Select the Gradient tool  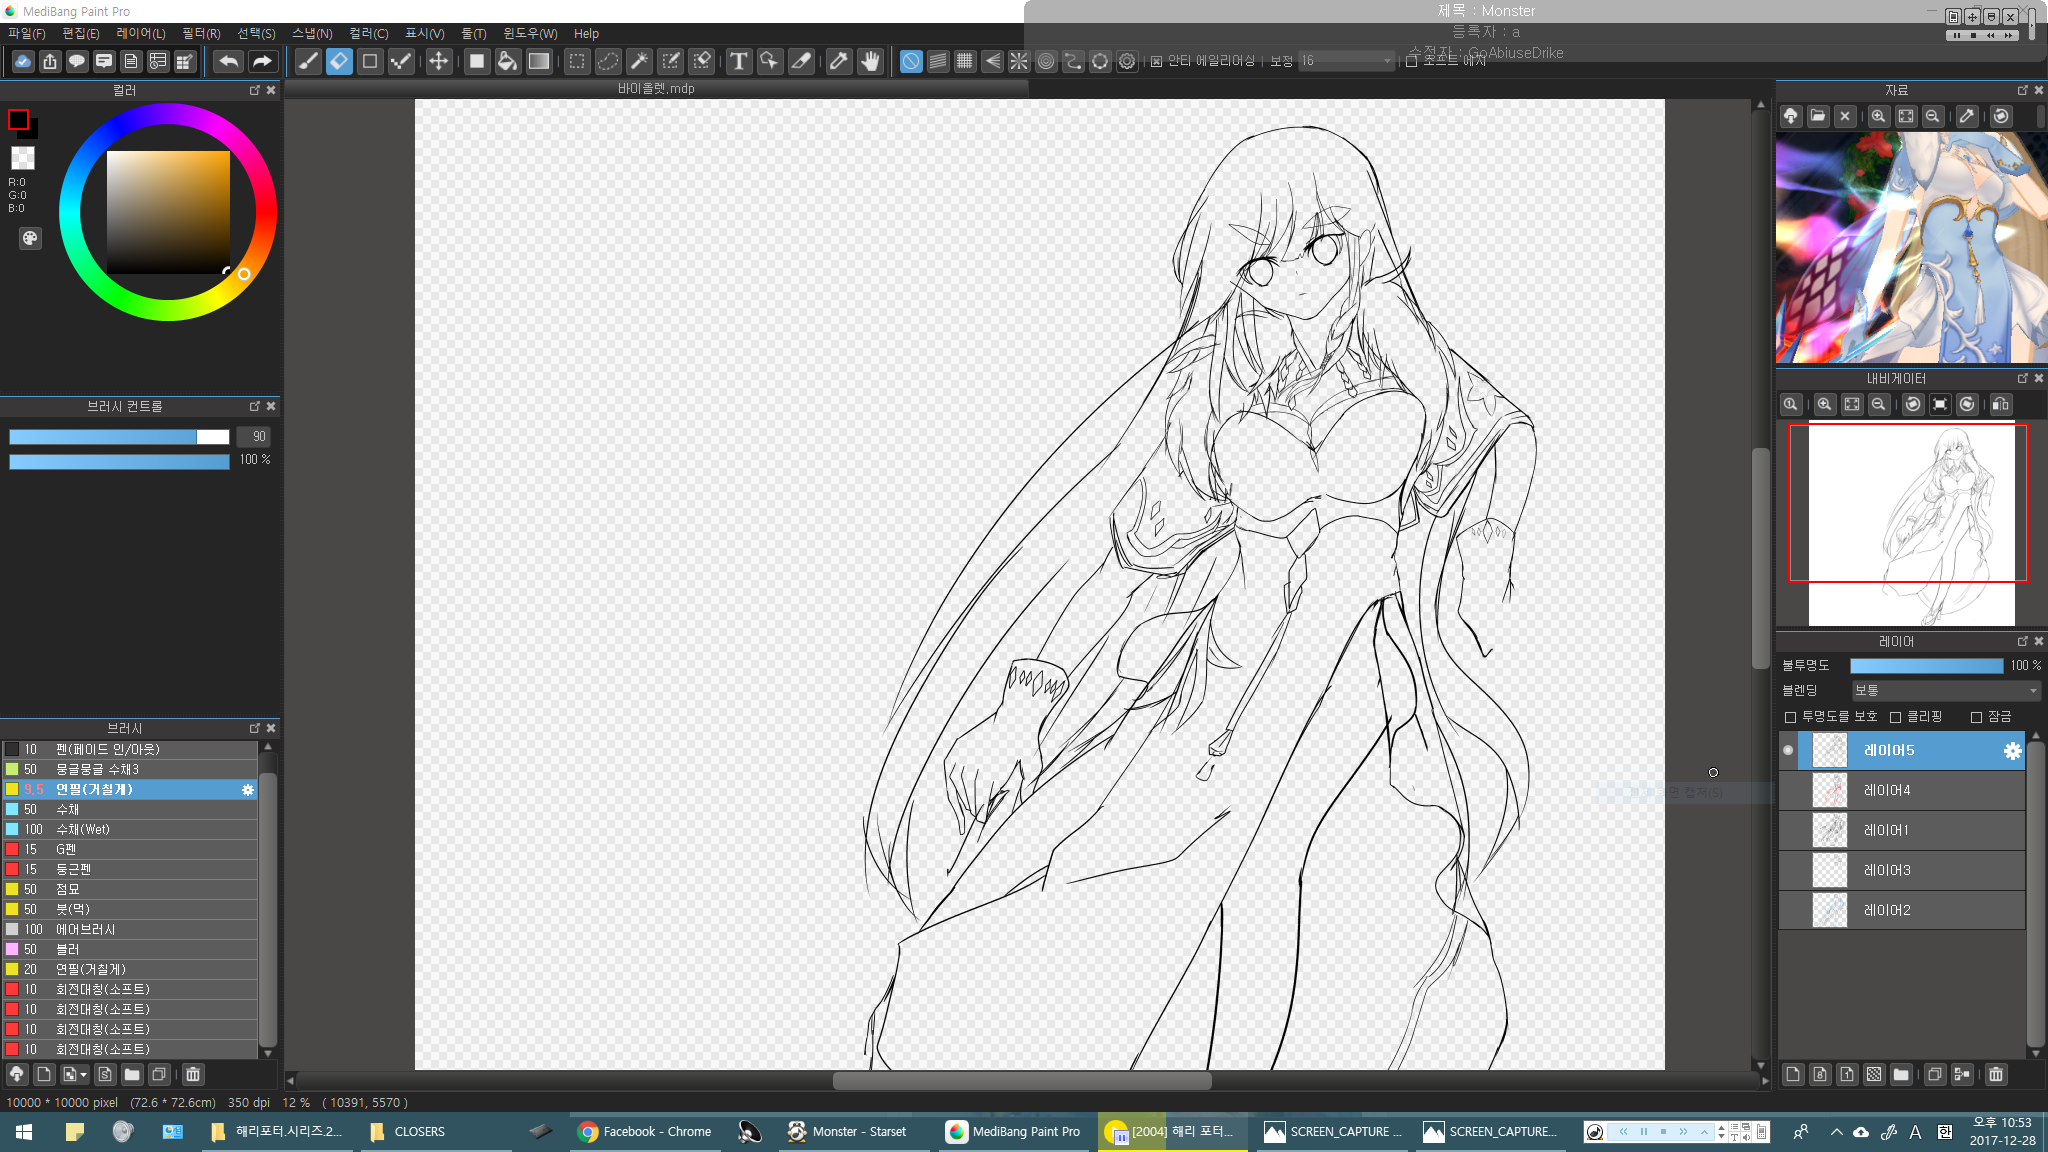(x=539, y=62)
